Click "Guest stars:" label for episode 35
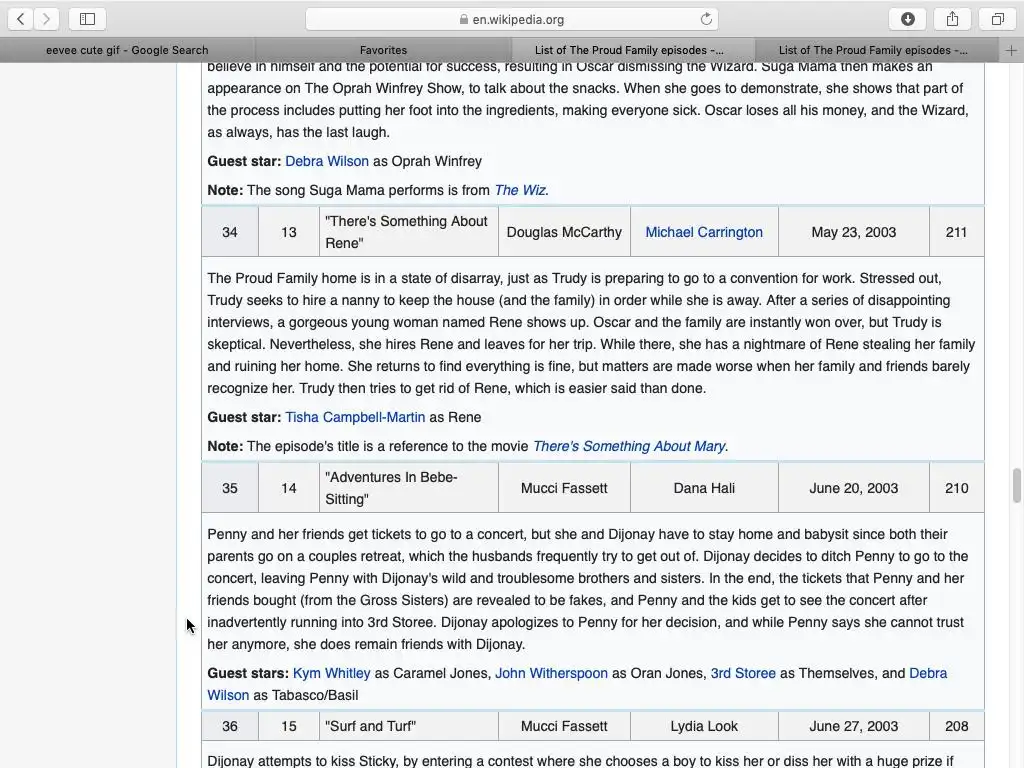The width and height of the screenshot is (1024, 768). click(248, 673)
